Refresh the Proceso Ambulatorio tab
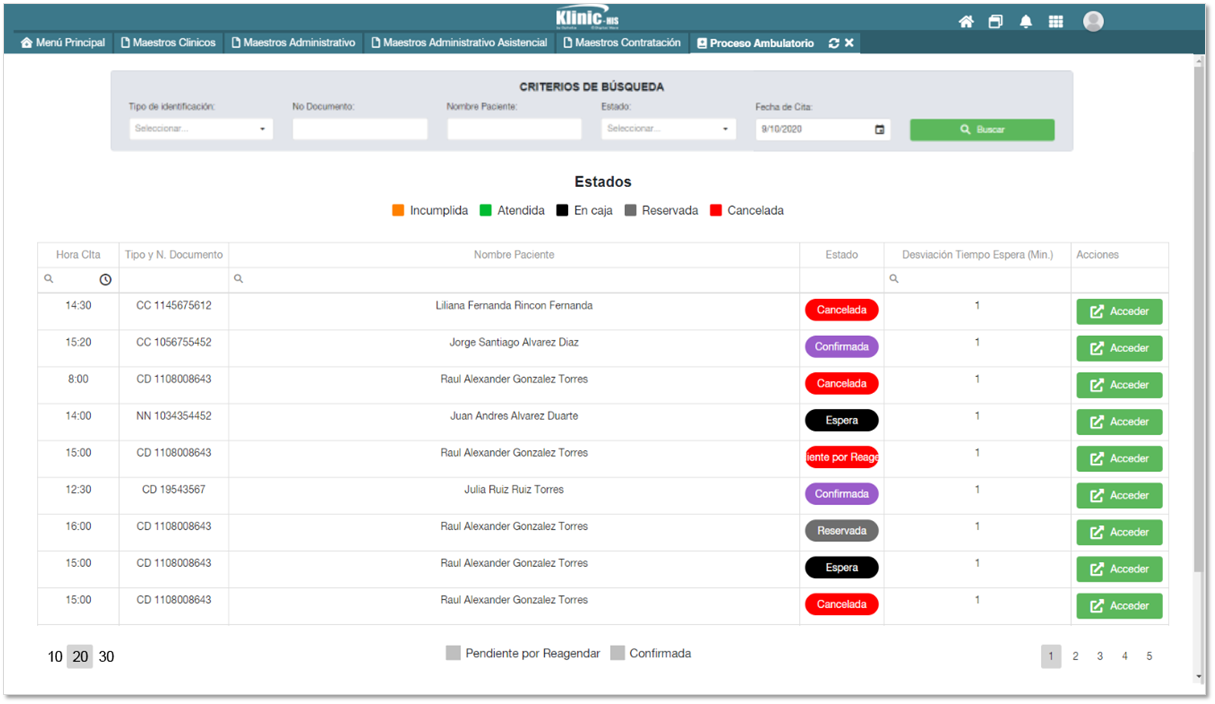 click(834, 43)
